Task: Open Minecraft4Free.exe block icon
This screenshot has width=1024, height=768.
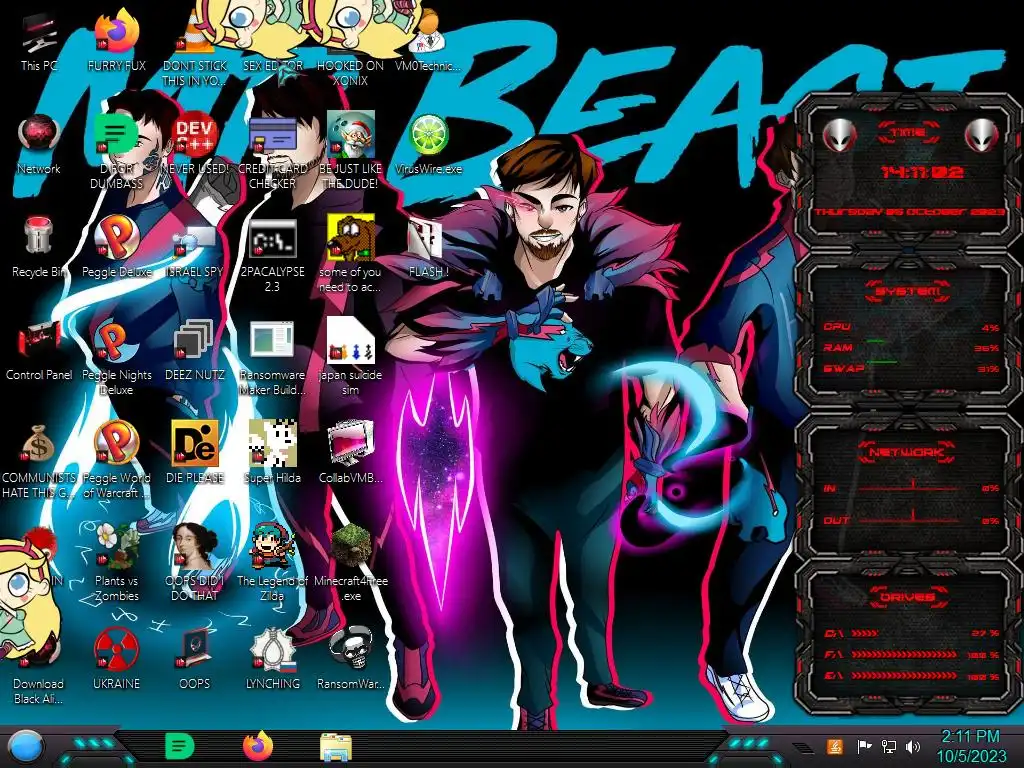Action: tap(350, 563)
